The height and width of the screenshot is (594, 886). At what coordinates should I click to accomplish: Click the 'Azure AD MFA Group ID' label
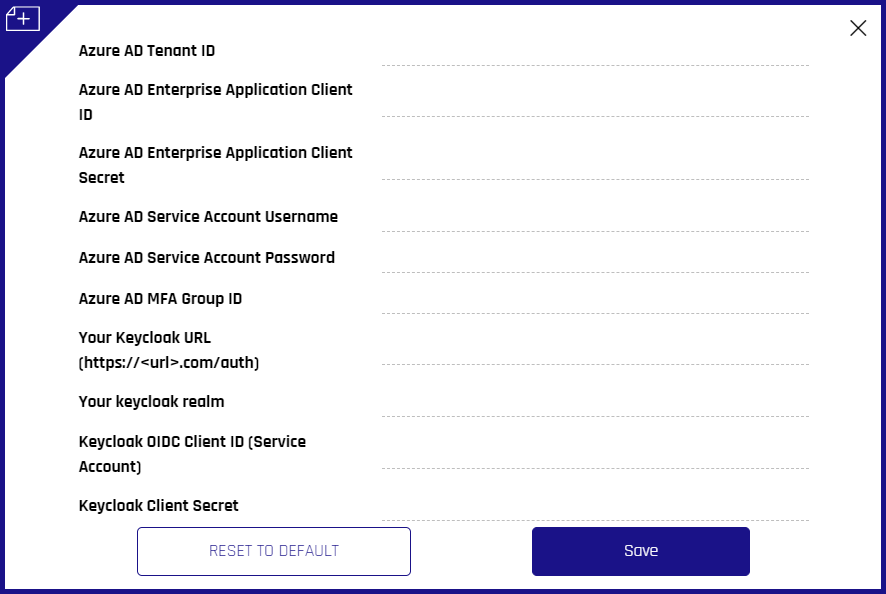click(160, 299)
